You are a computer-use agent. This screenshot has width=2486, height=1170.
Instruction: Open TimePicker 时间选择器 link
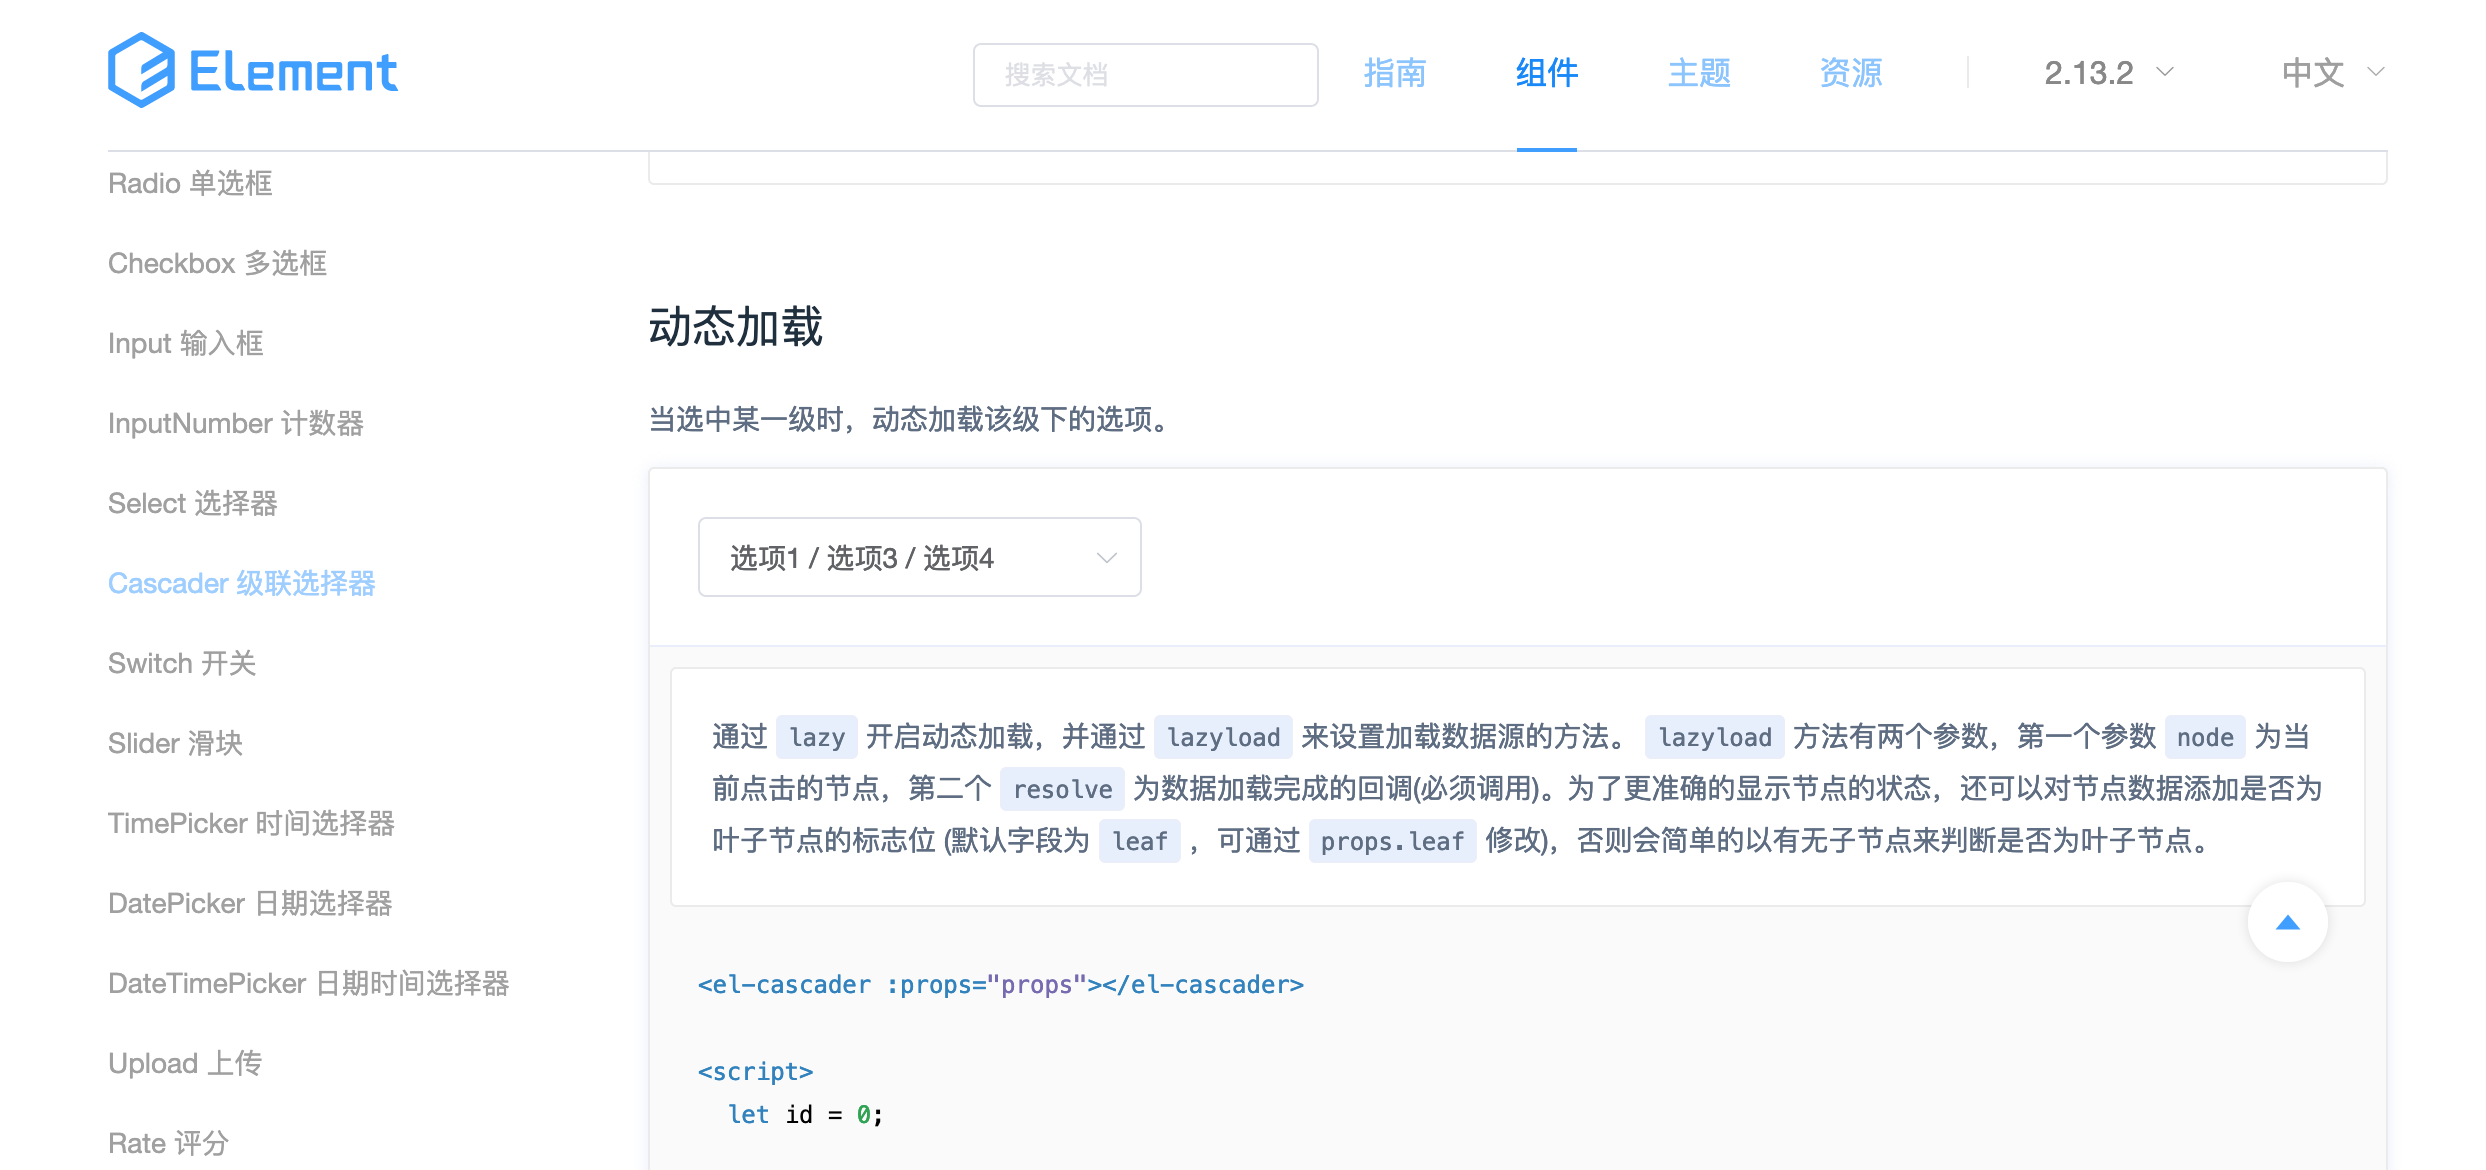(x=251, y=823)
